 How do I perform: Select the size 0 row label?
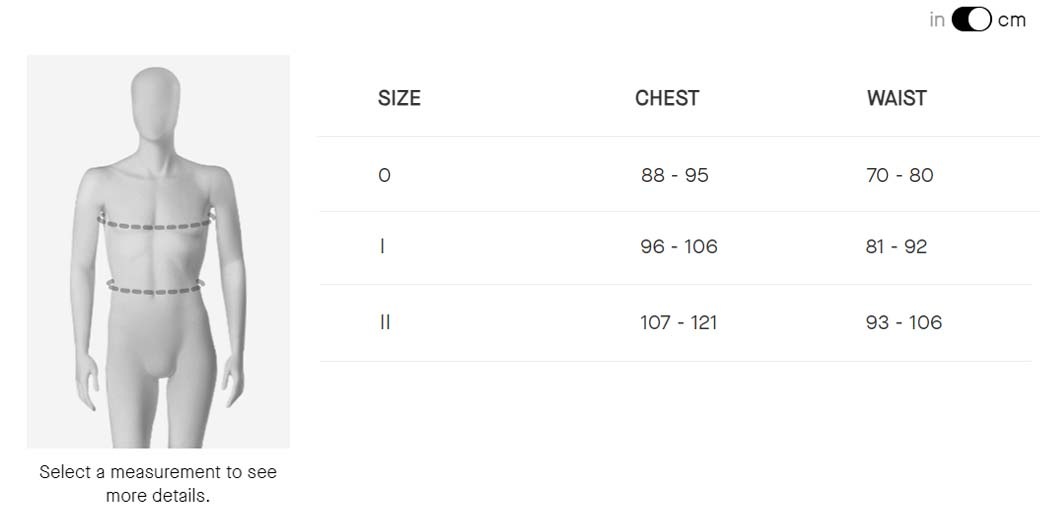tap(385, 175)
